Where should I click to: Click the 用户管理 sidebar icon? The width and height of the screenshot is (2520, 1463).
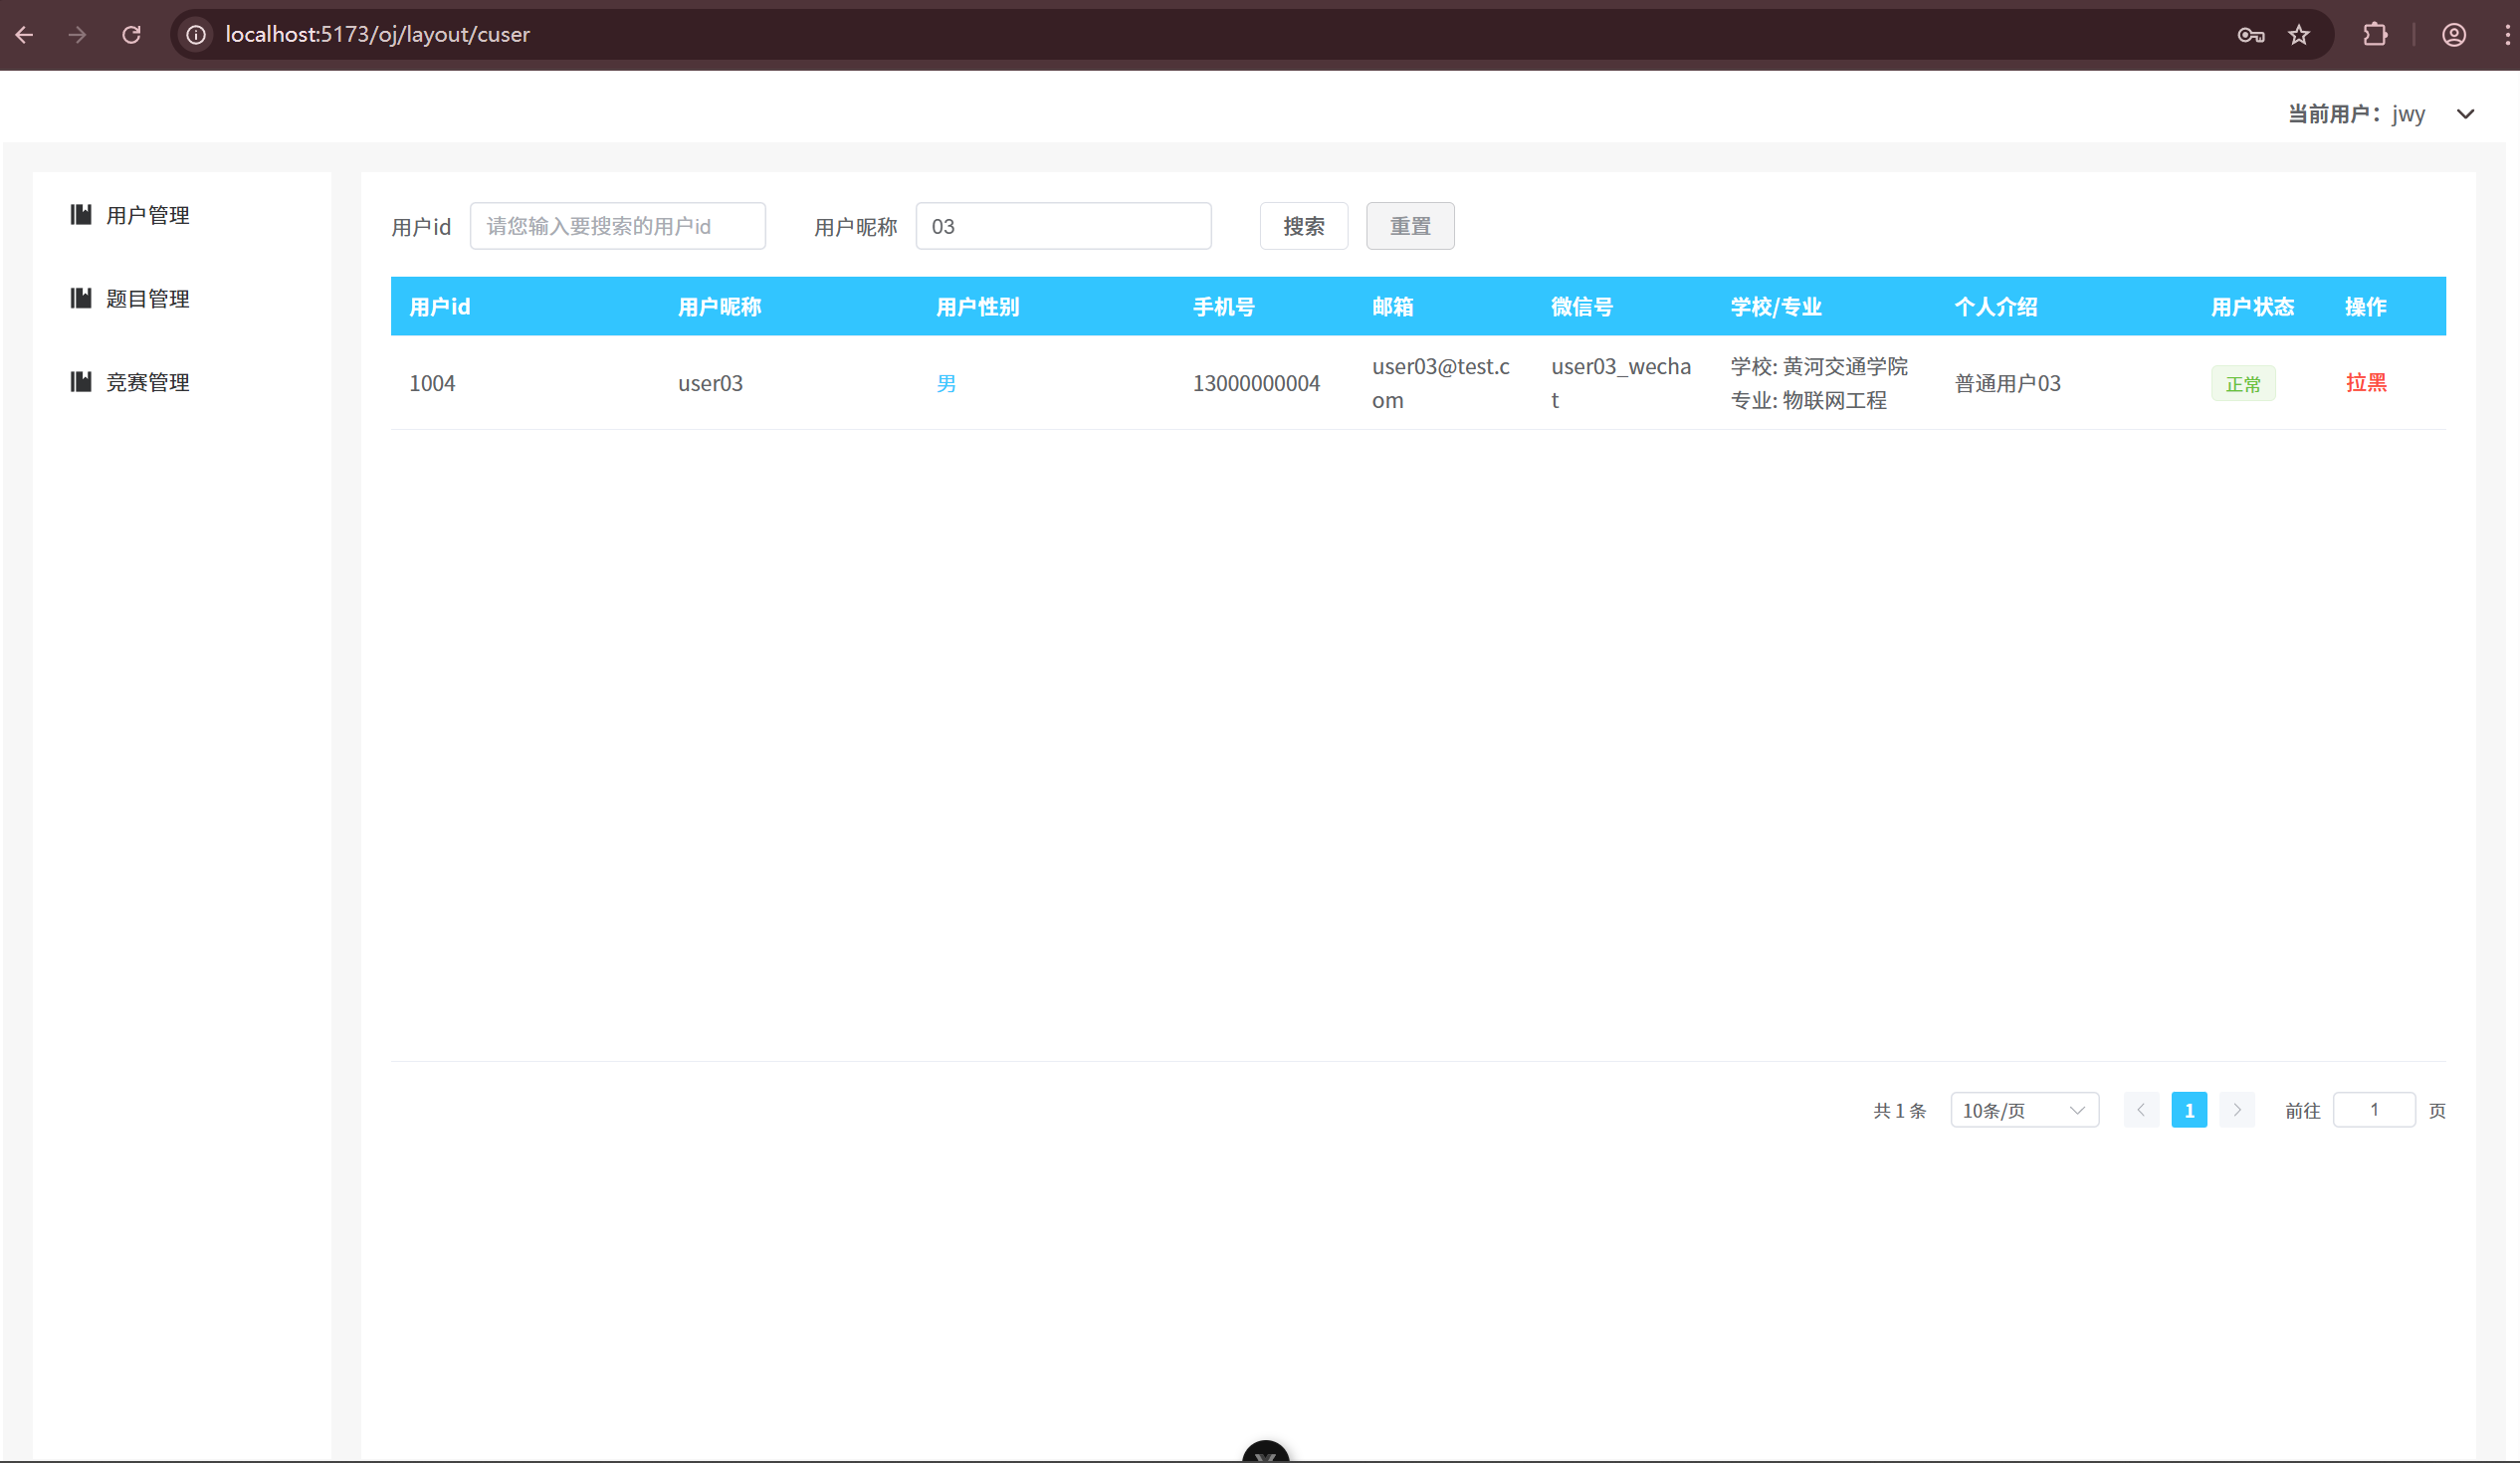click(x=81, y=214)
